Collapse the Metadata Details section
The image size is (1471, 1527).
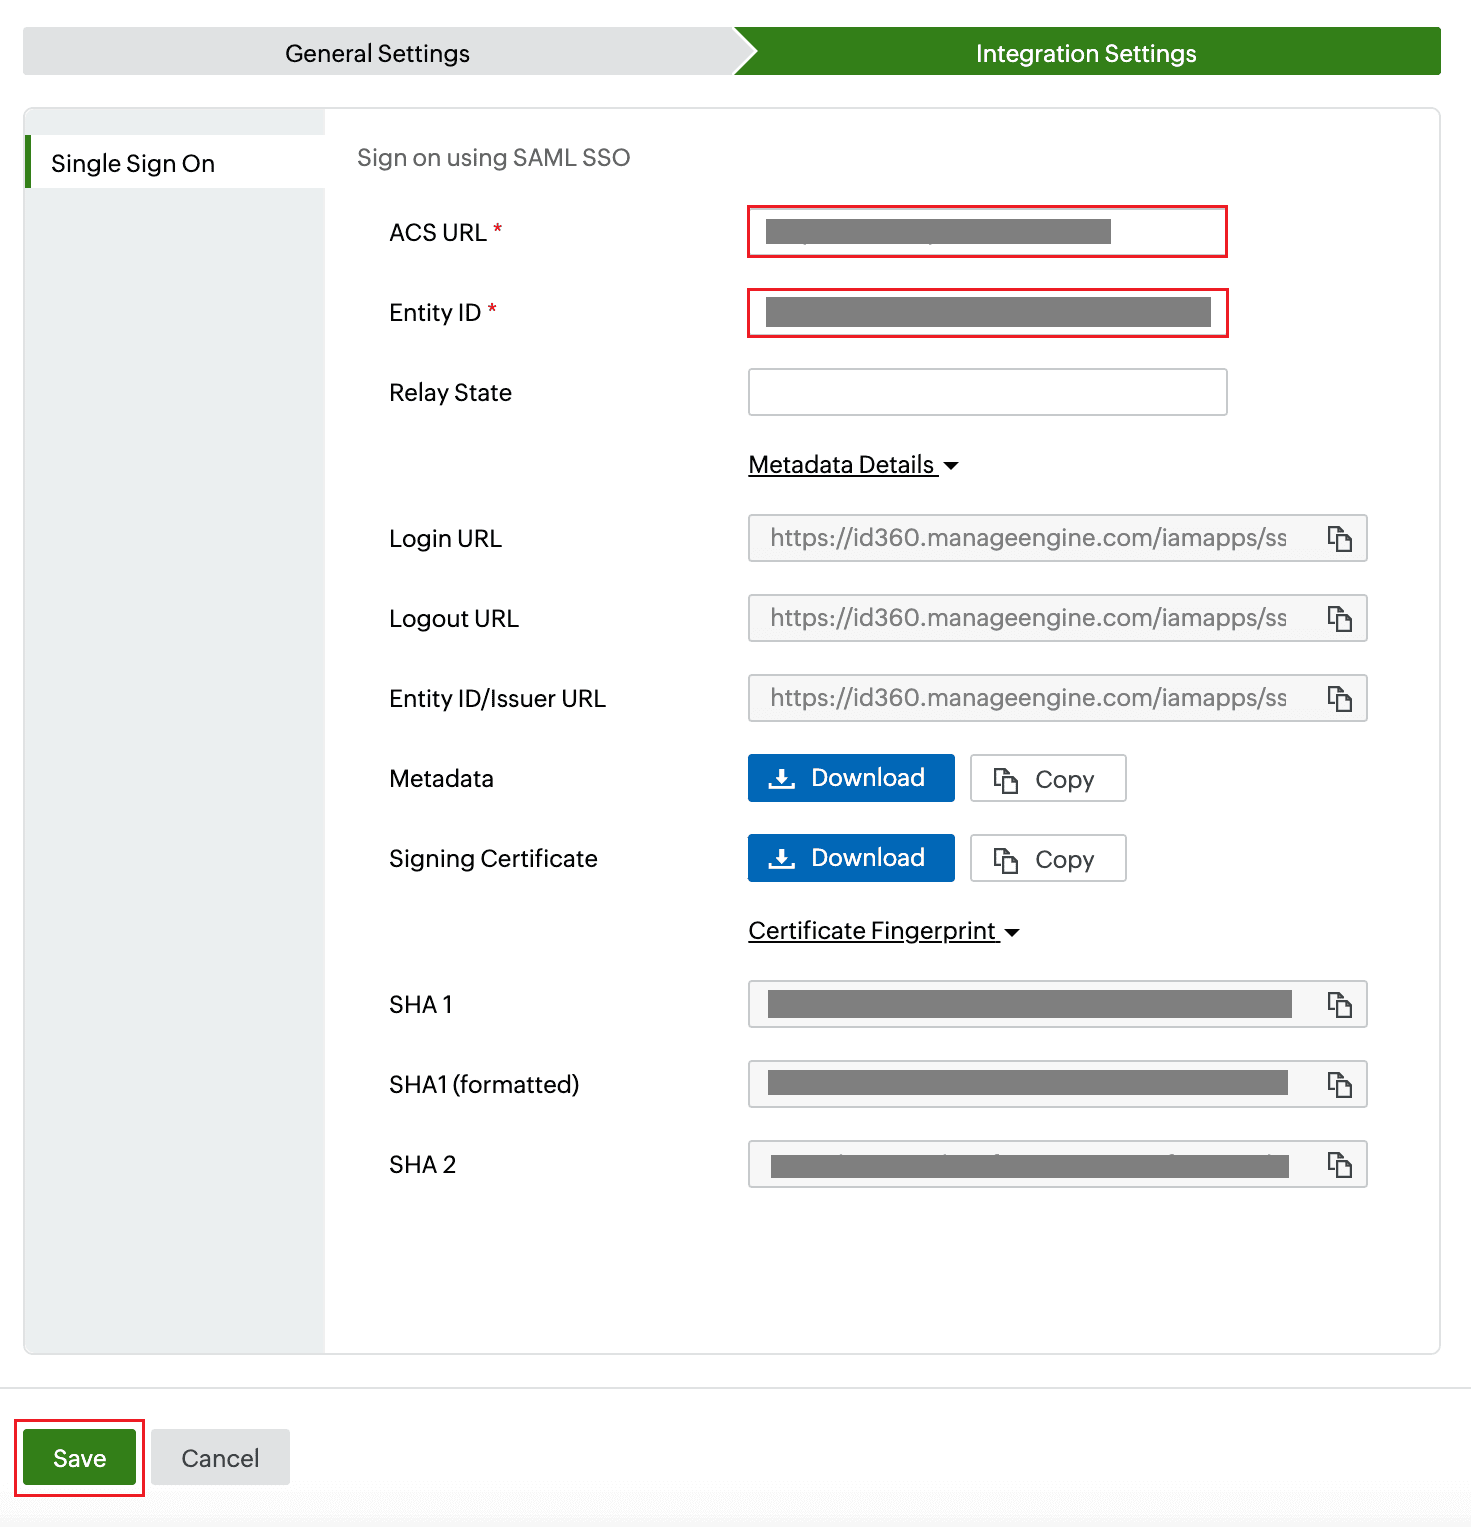tap(853, 465)
